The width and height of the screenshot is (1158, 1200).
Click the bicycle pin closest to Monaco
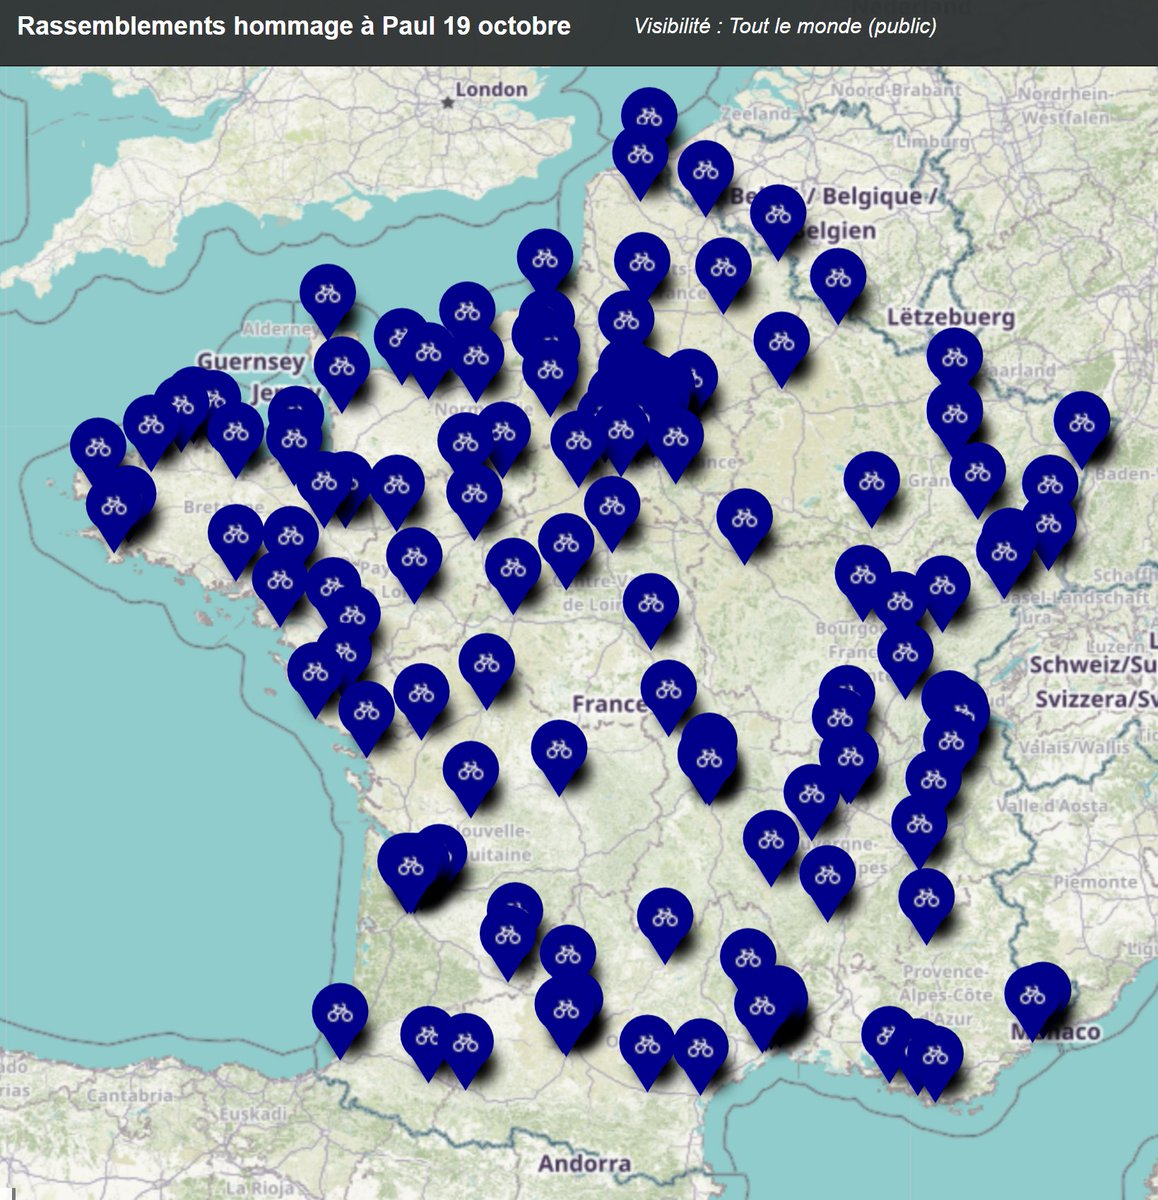point(1035,995)
